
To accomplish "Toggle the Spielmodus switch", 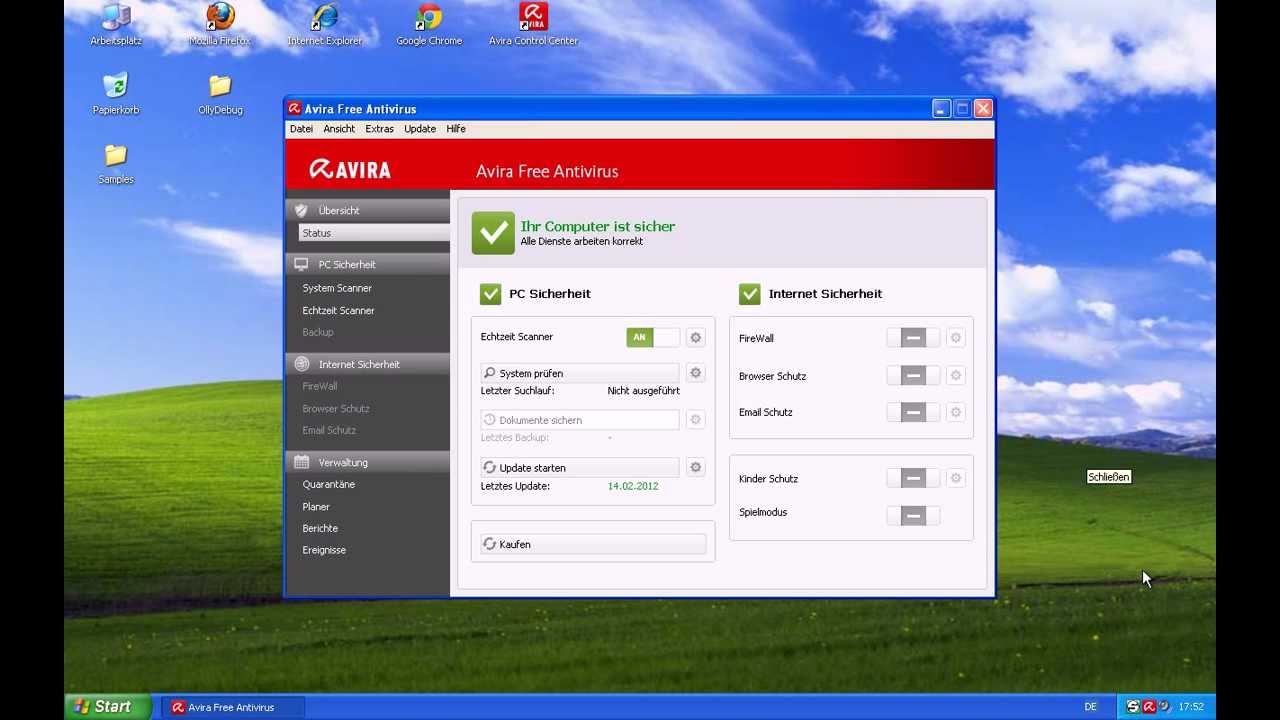I will pos(913,515).
